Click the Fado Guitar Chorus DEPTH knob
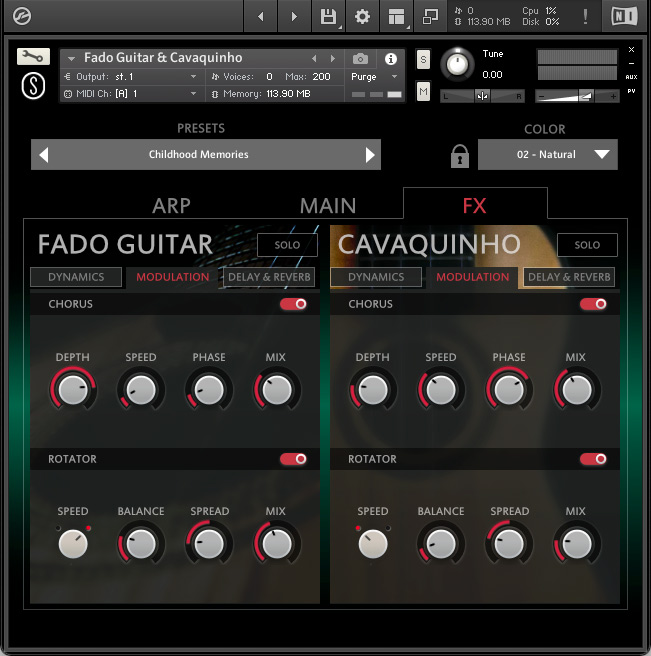Viewport: 651px width, 656px height. click(73, 390)
